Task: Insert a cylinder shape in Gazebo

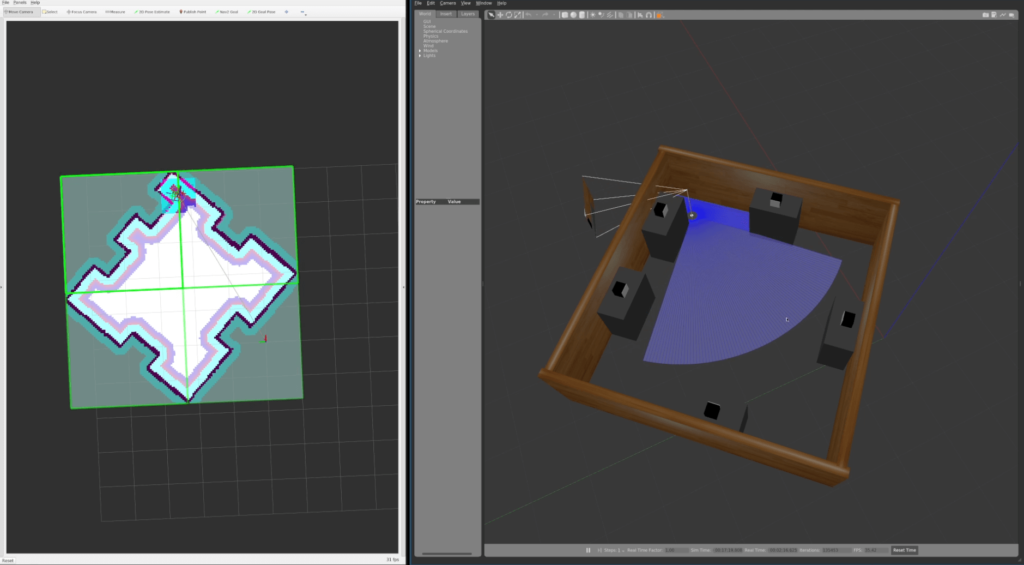Action: 582,15
